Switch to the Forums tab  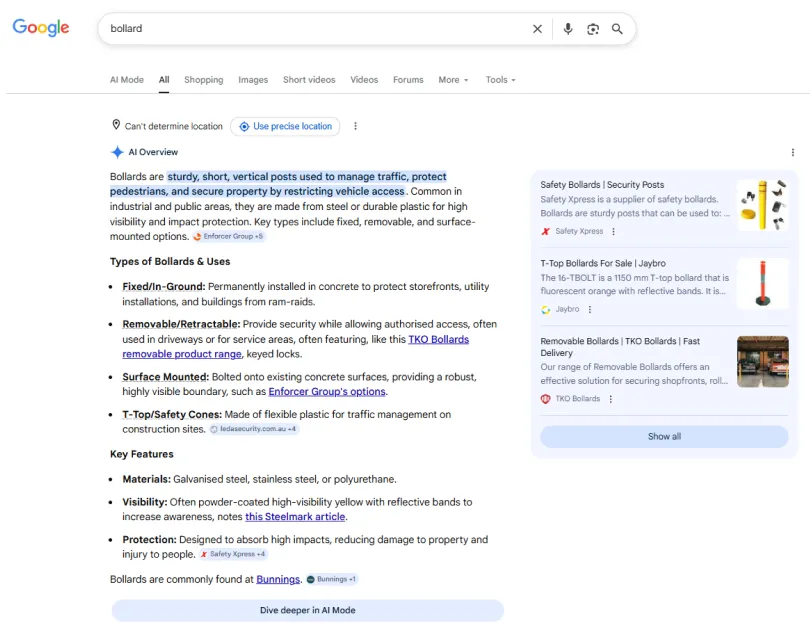[408, 80]
